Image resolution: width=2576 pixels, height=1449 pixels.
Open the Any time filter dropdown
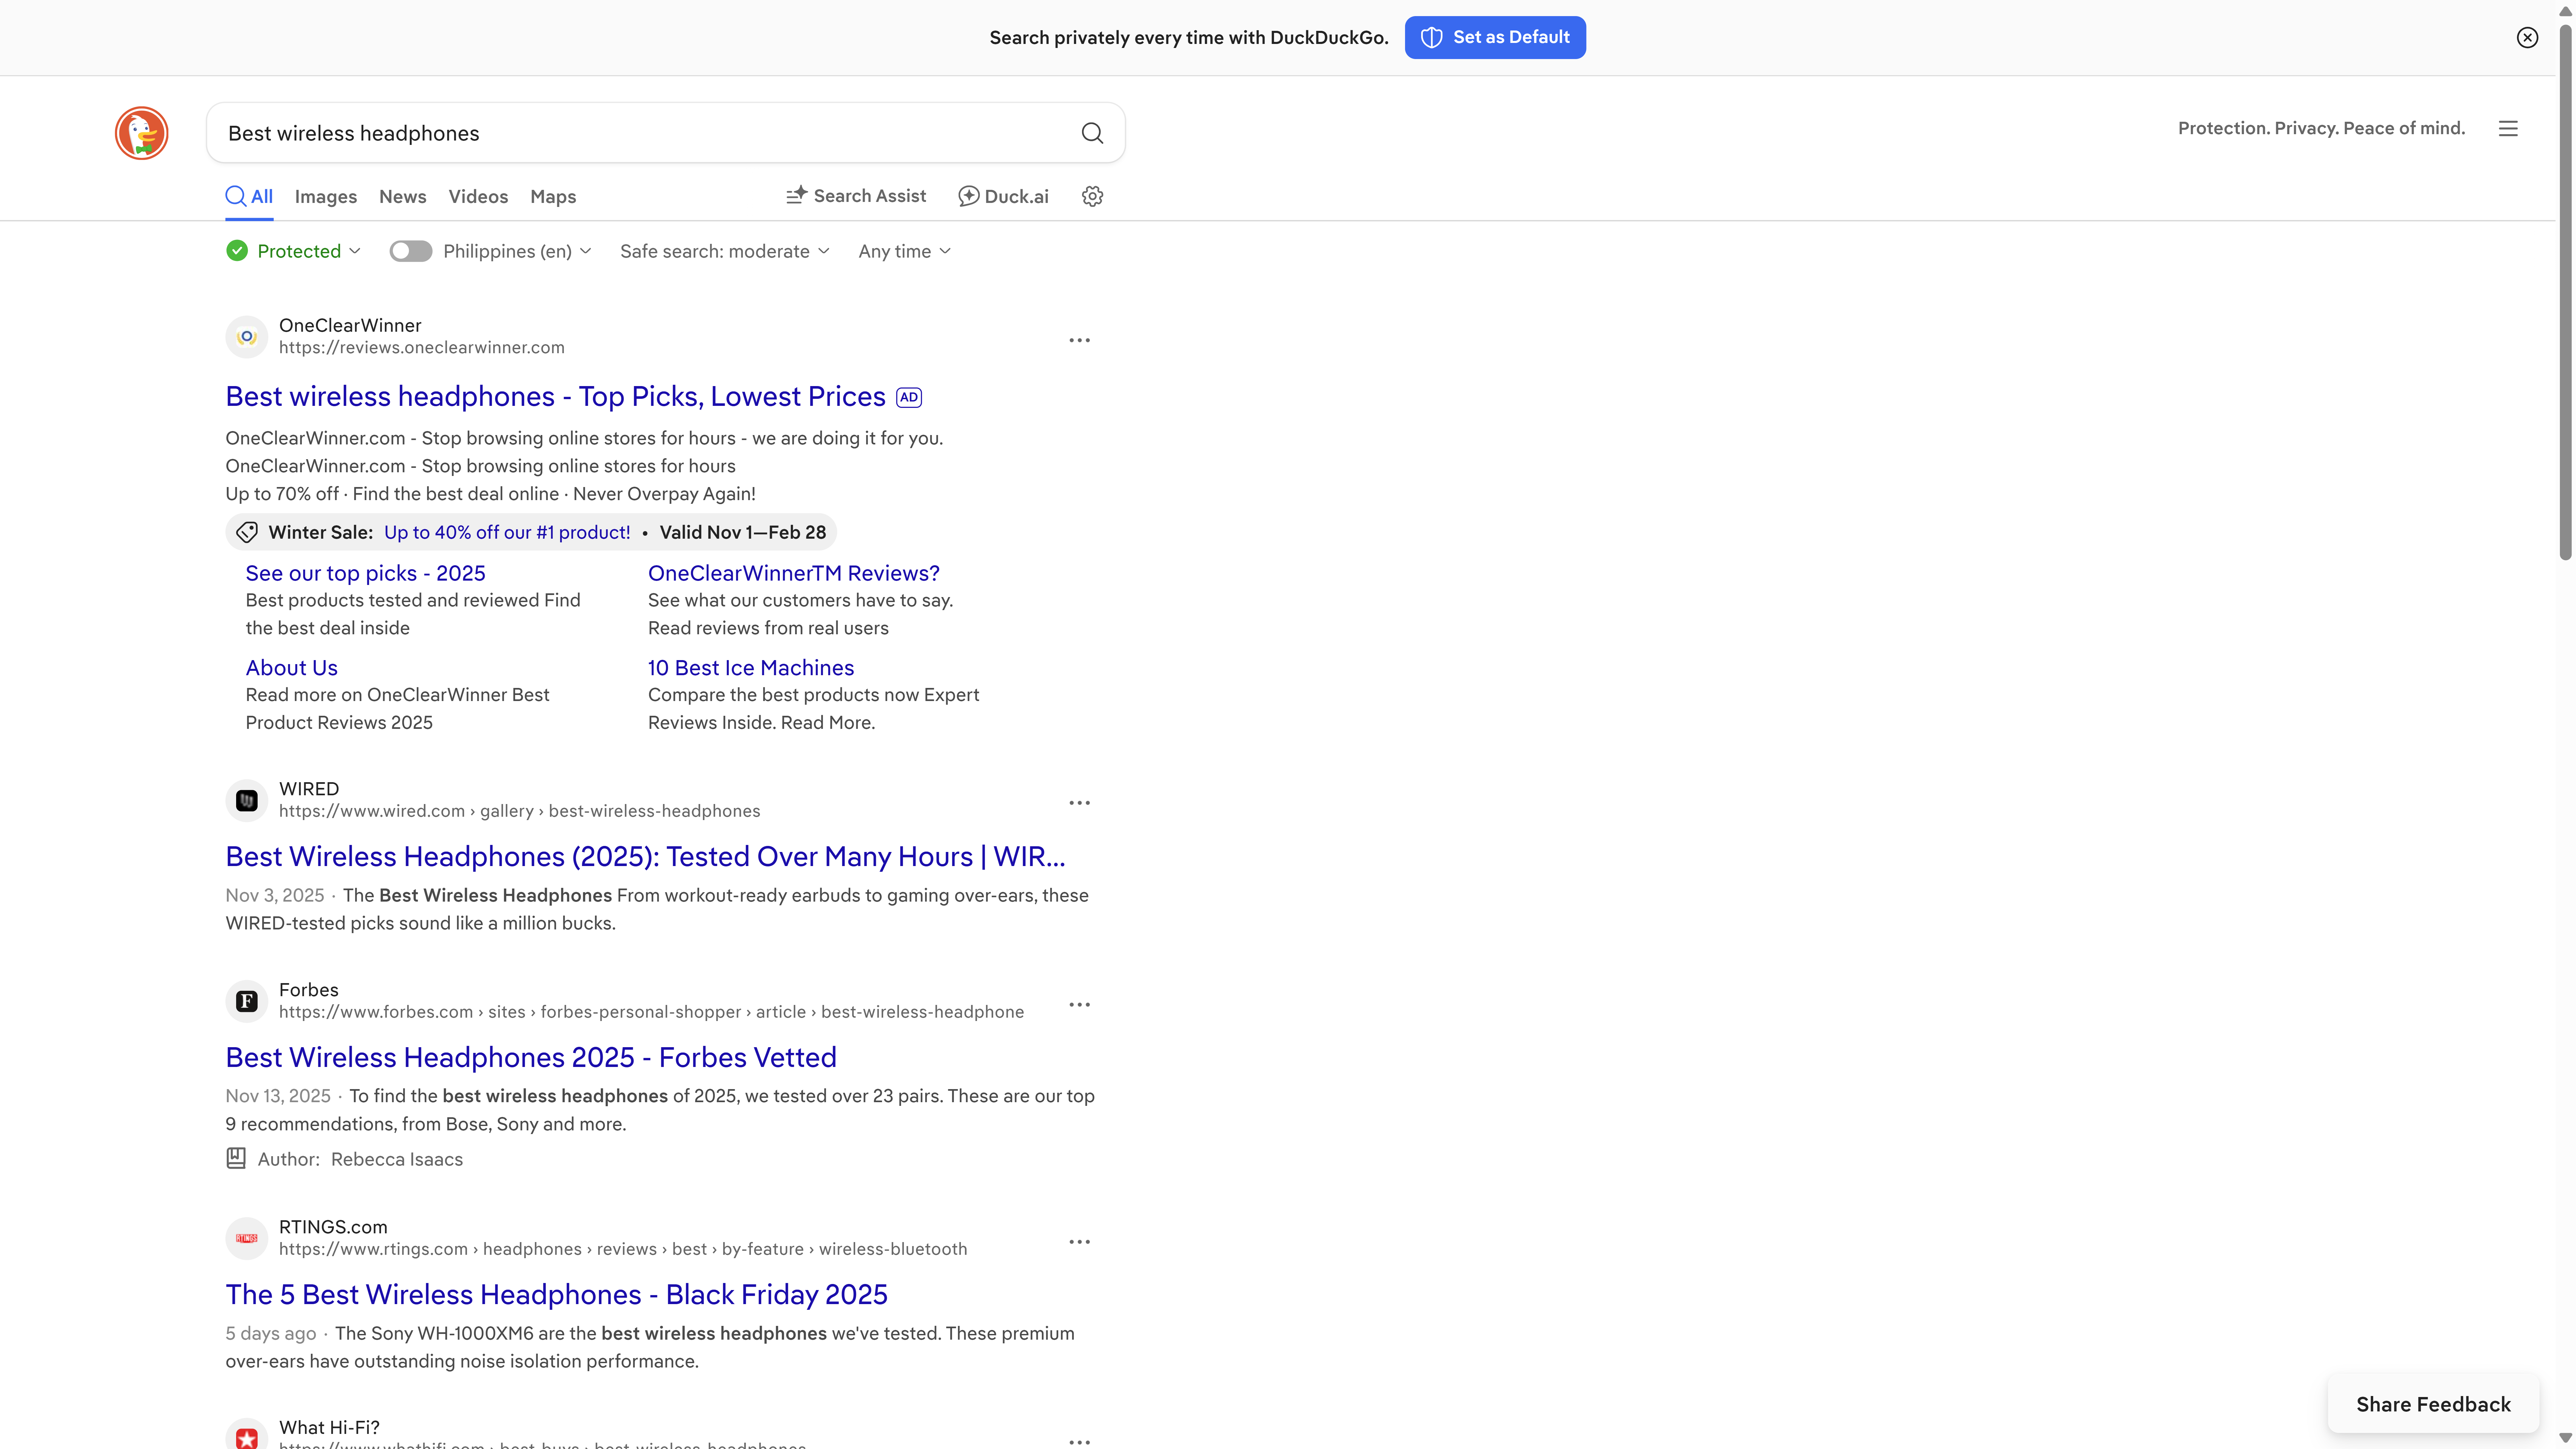click(x=904, y=251)
